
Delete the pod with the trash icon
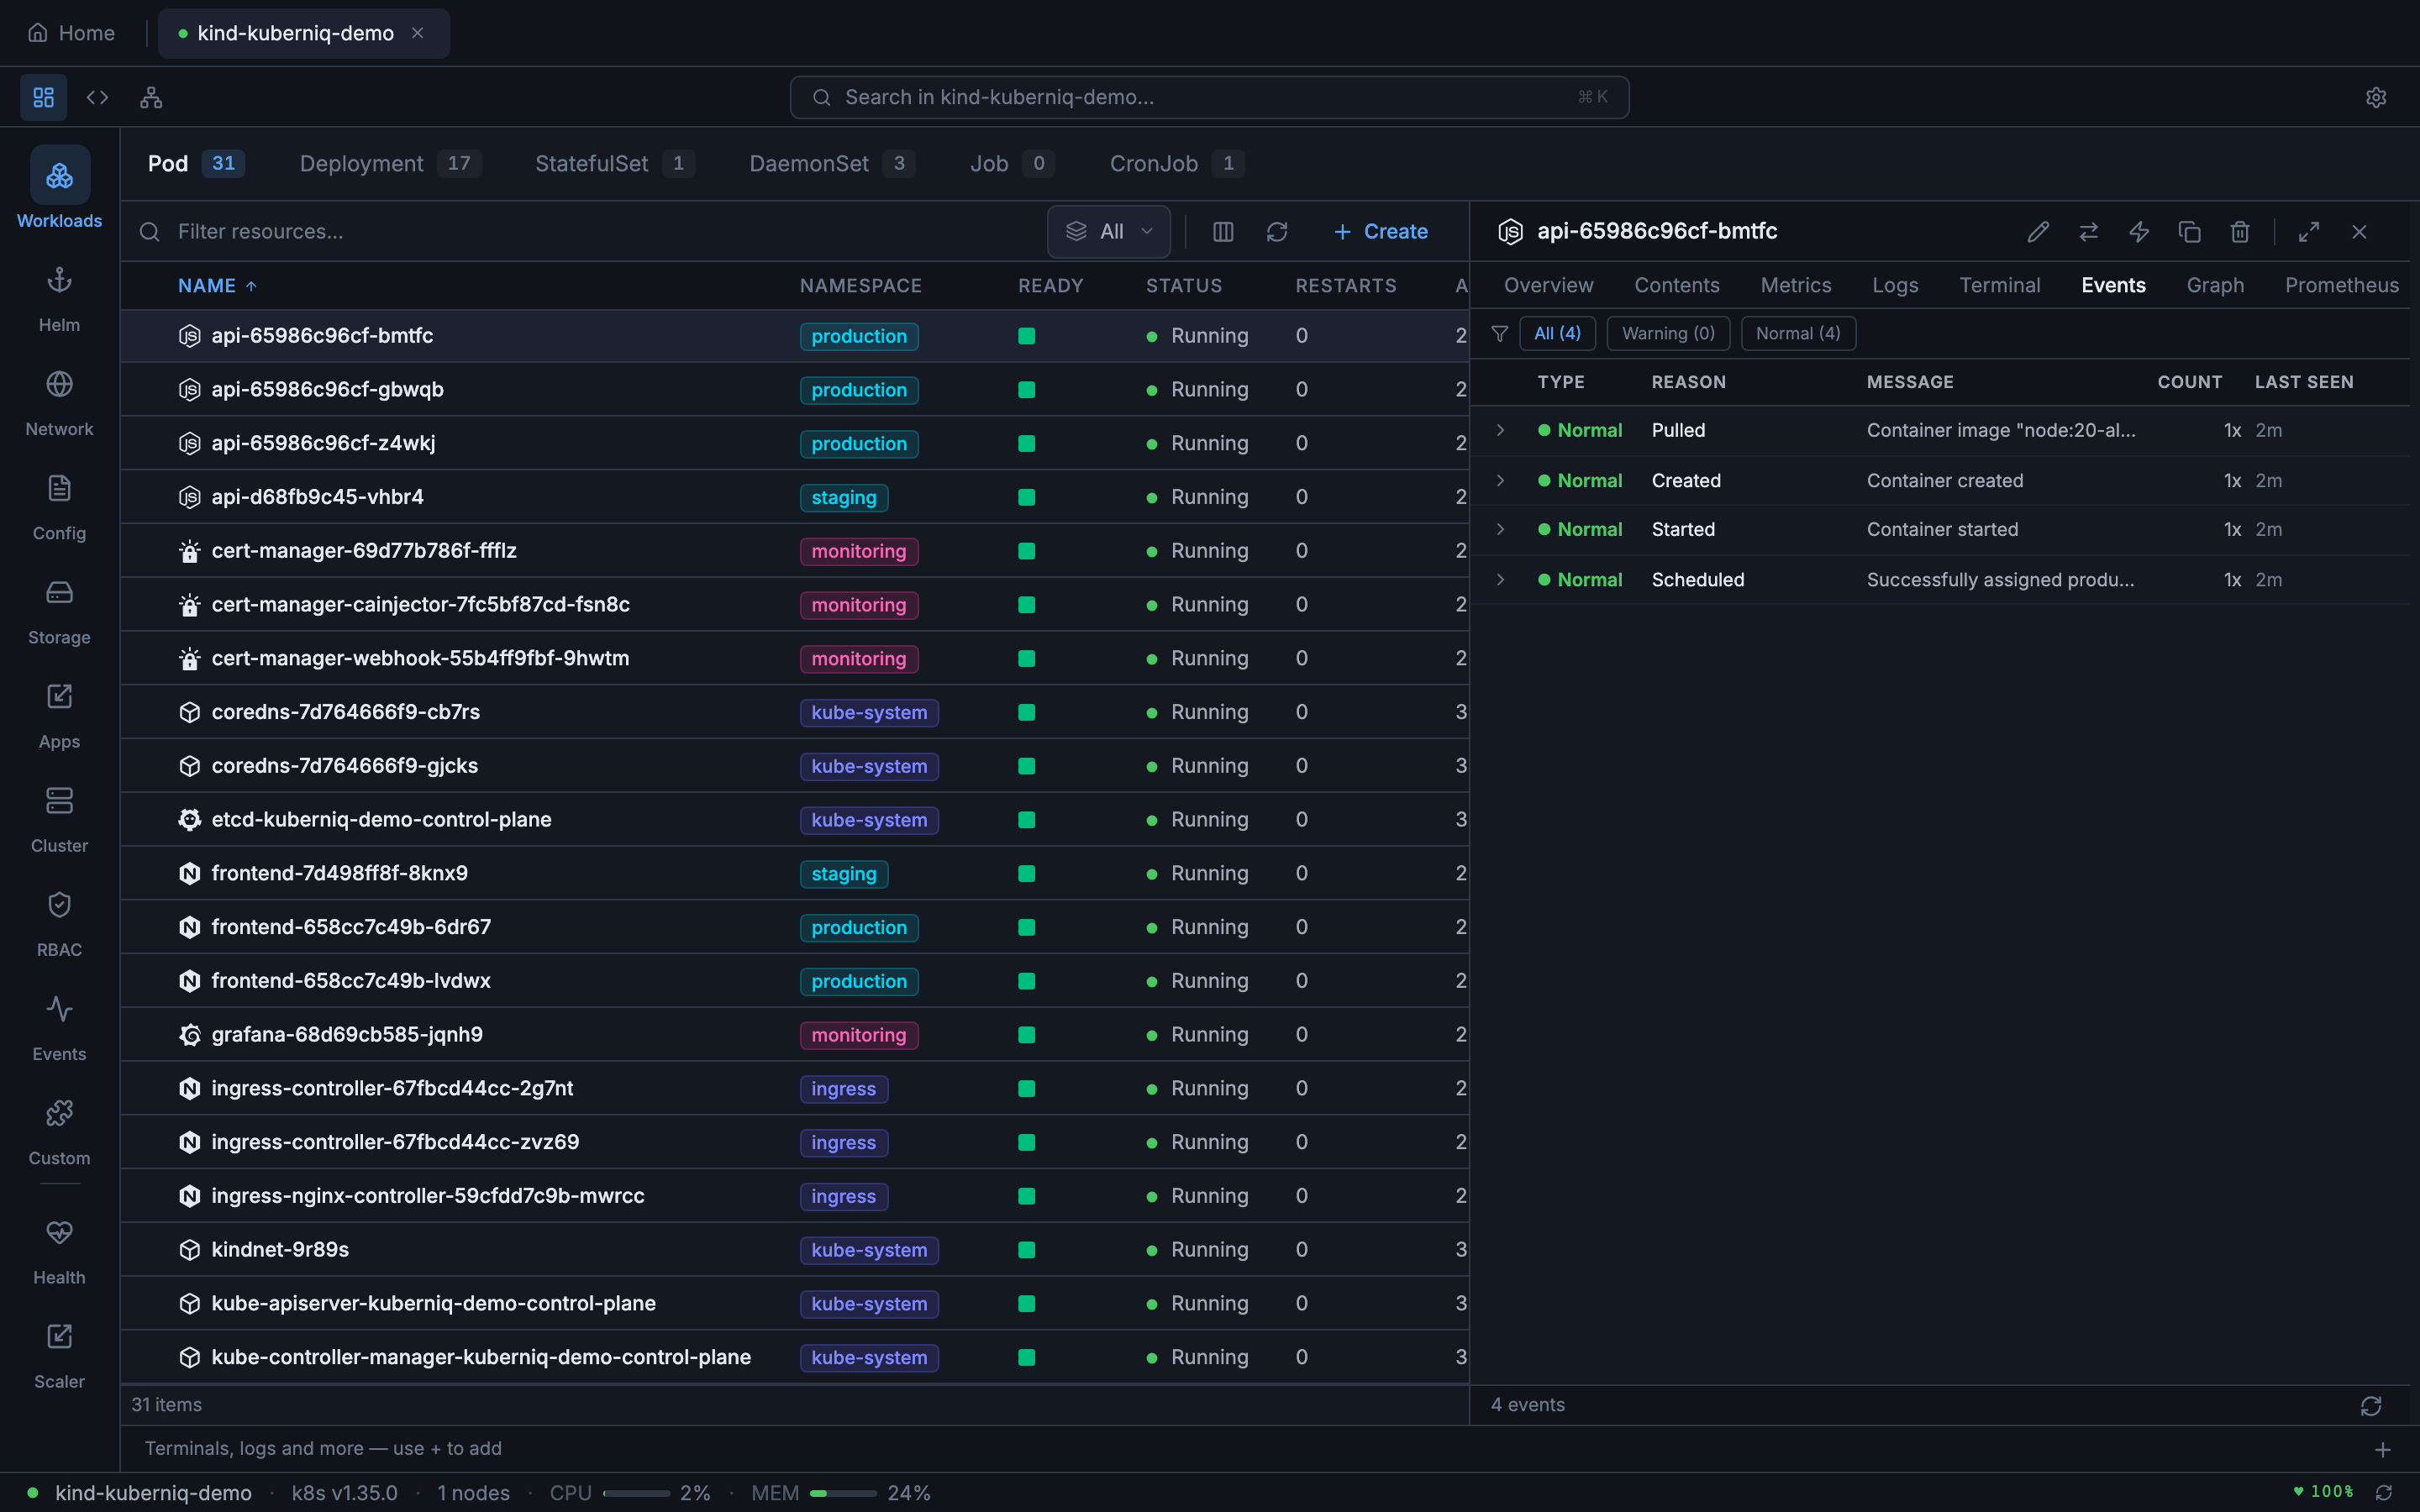(x=2239, y=231)
